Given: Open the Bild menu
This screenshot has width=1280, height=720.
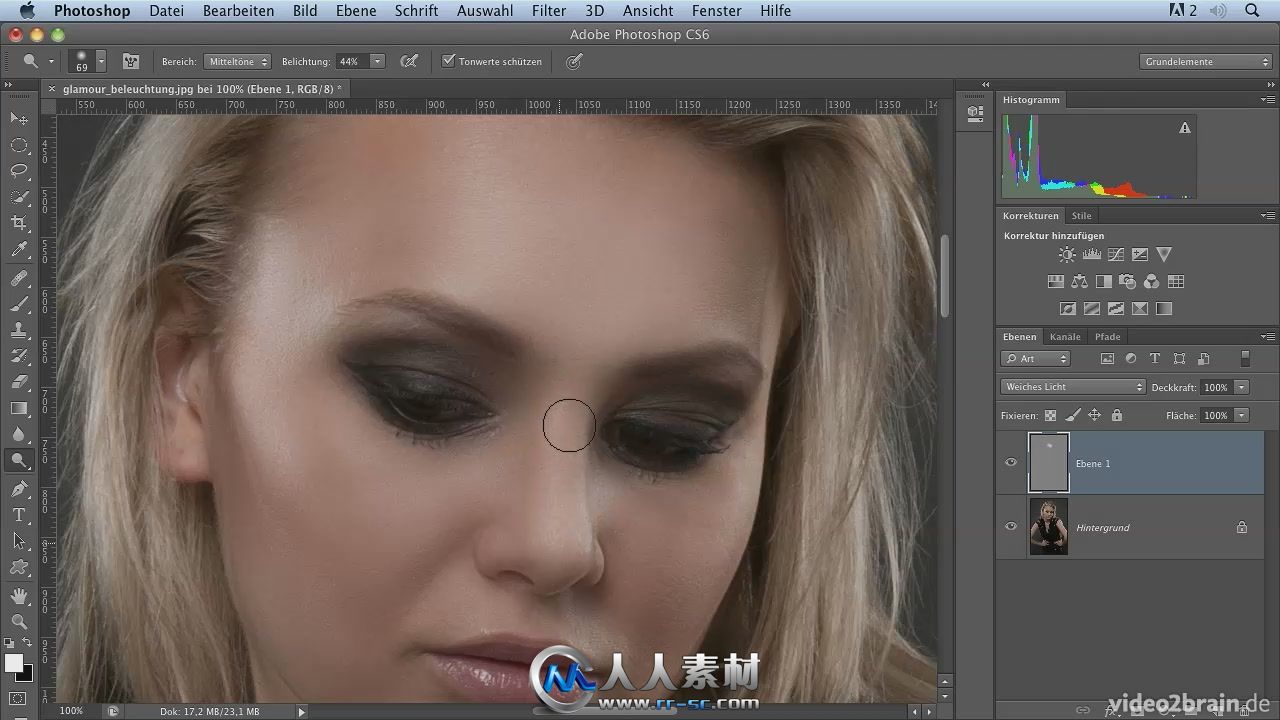Looking at the screenshot, I should click(x=305, y=11).
